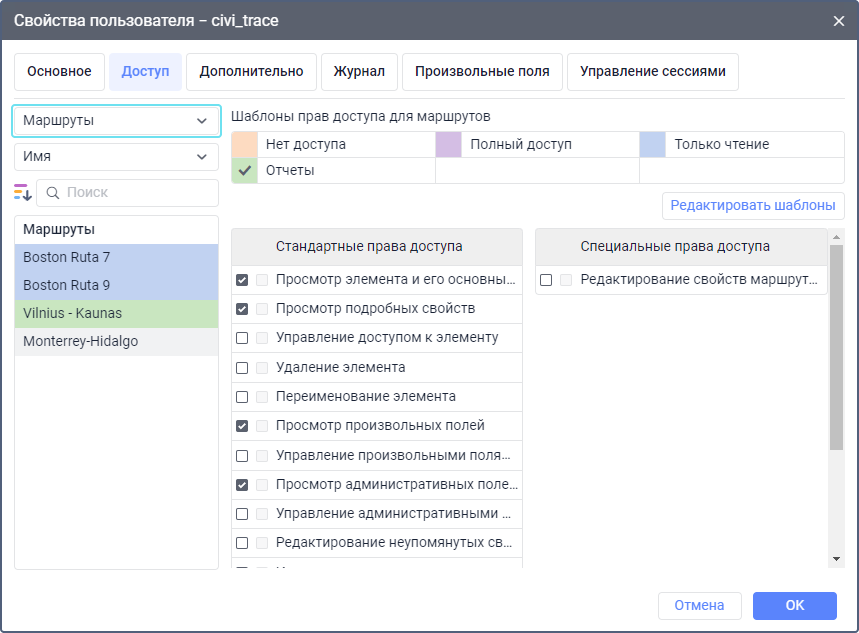Viewport: 859px width, 633px height.
Task: Open the Произвольные поля tab
Action: [x=482, y=72]
